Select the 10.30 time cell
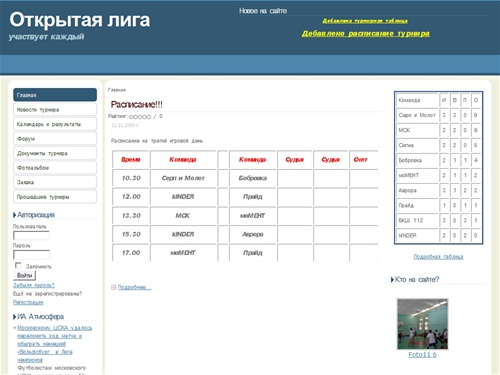500x375 pixels. (x=131, y=178)
